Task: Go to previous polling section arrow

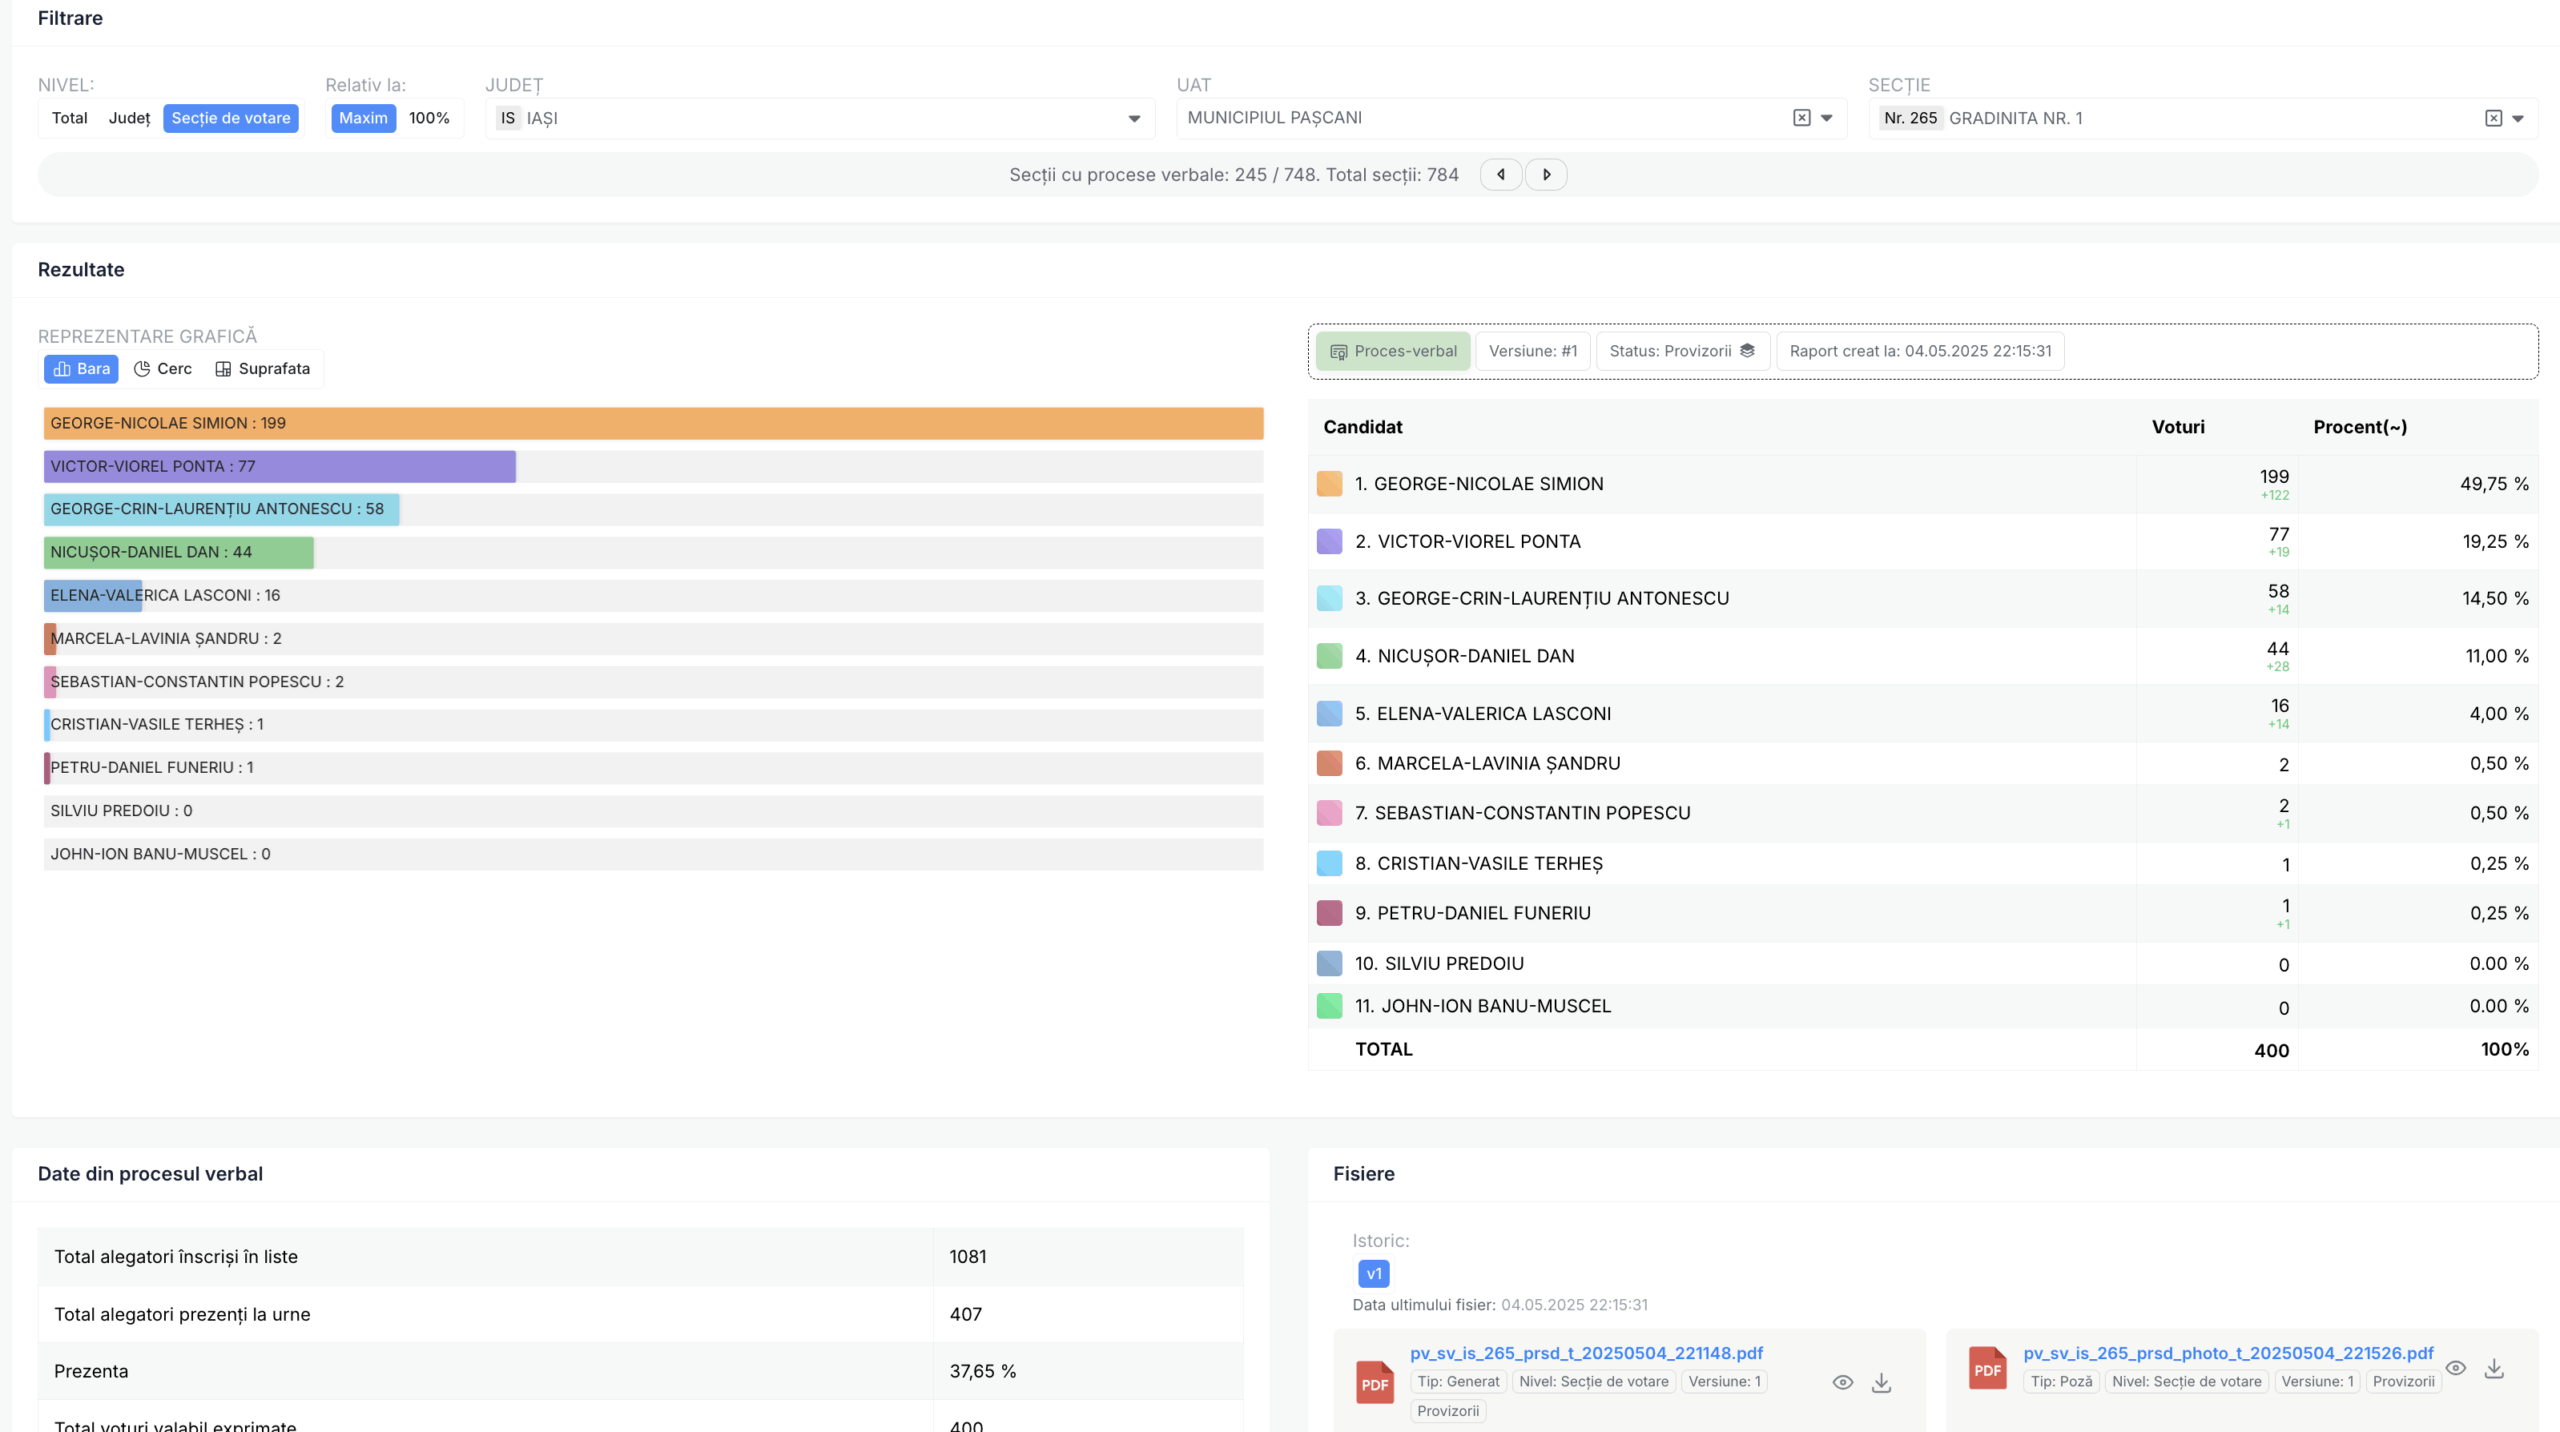Action: click(1500, 174)
